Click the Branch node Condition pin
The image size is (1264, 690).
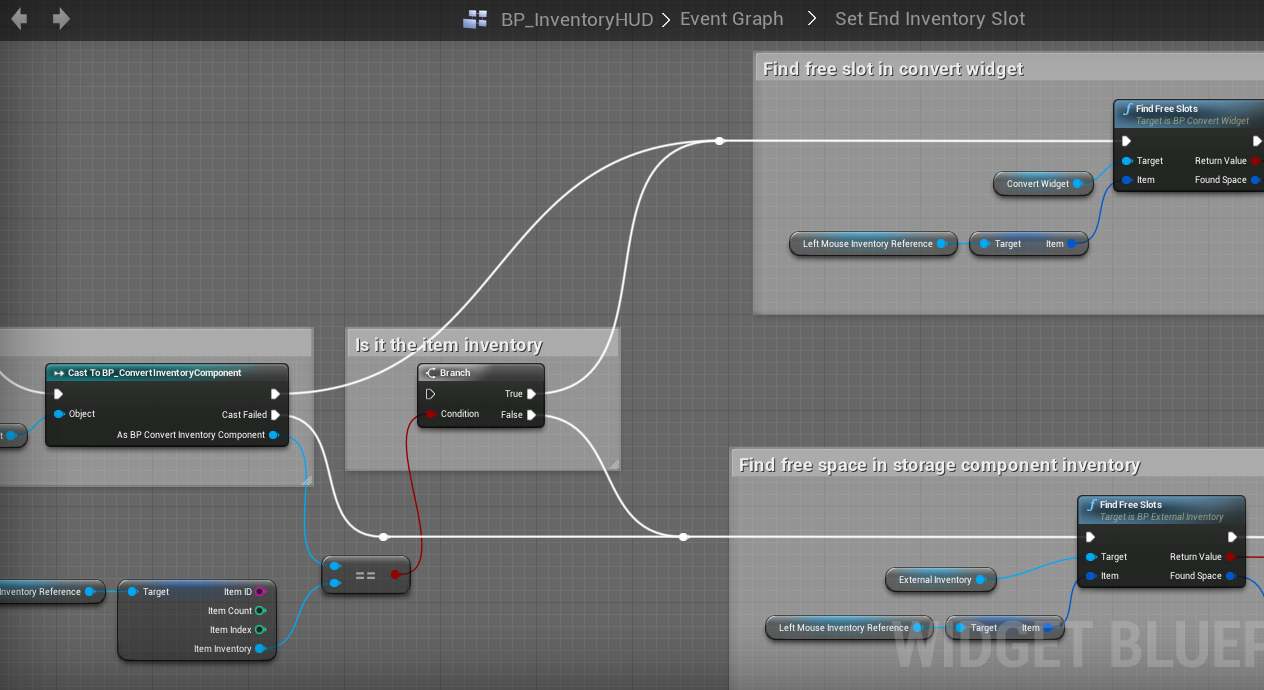tap(431, 414)
